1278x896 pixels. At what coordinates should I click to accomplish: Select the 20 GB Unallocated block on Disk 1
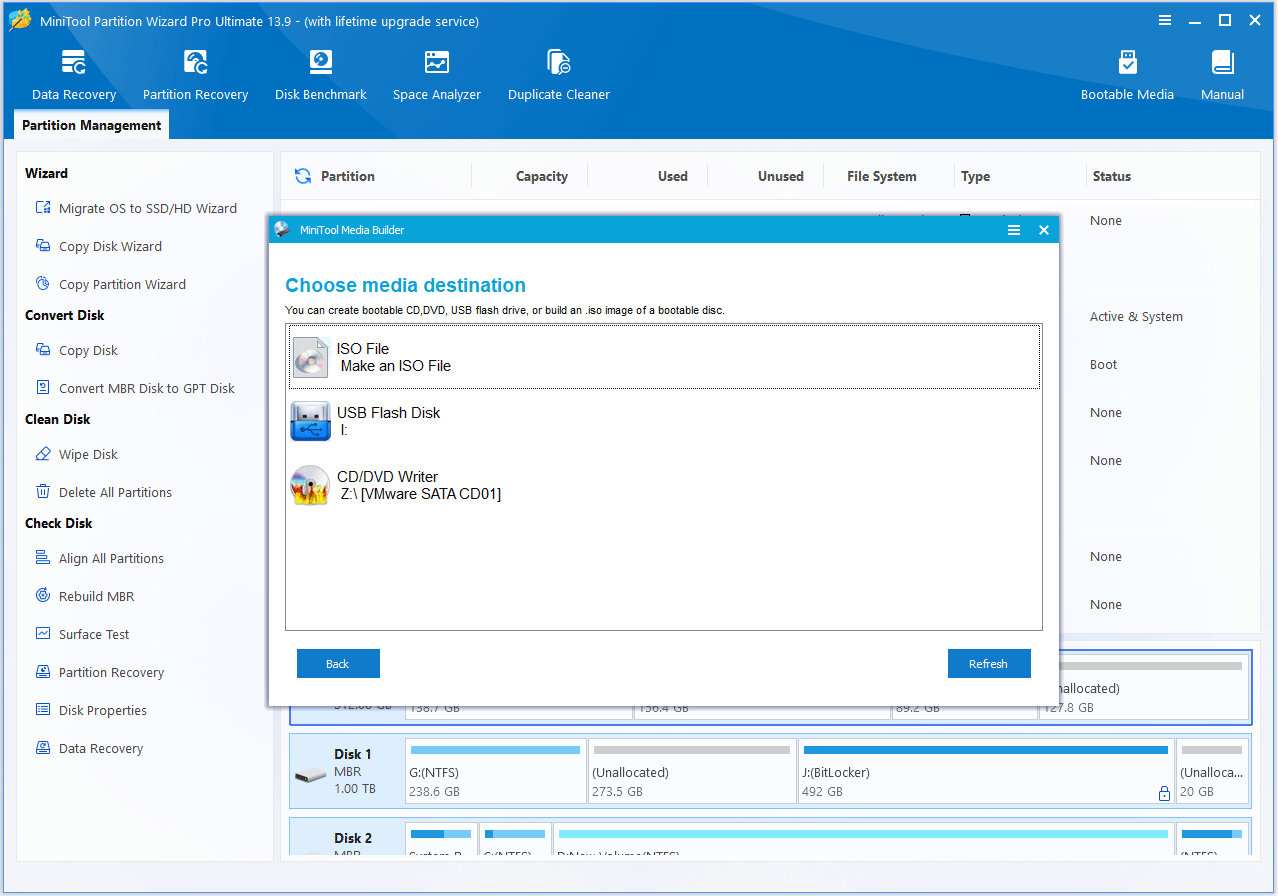(x=1213, y=771)
